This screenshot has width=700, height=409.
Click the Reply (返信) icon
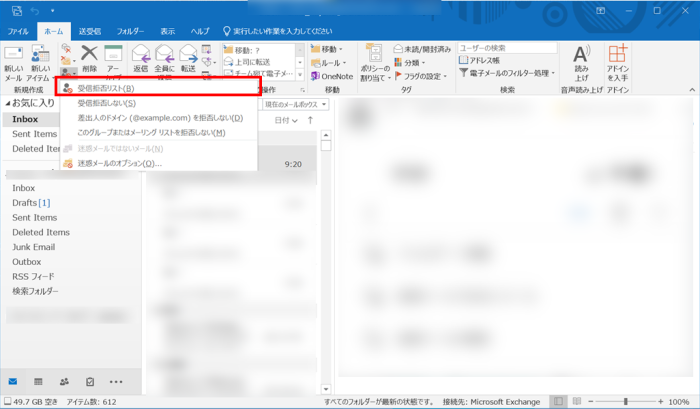(x=140, y=58)
